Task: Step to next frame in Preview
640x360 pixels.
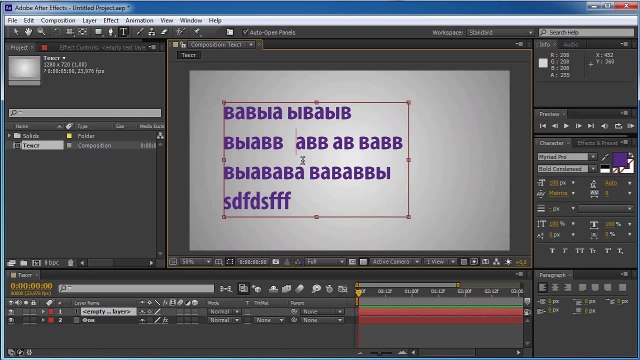Action: [x=578, y=126]
